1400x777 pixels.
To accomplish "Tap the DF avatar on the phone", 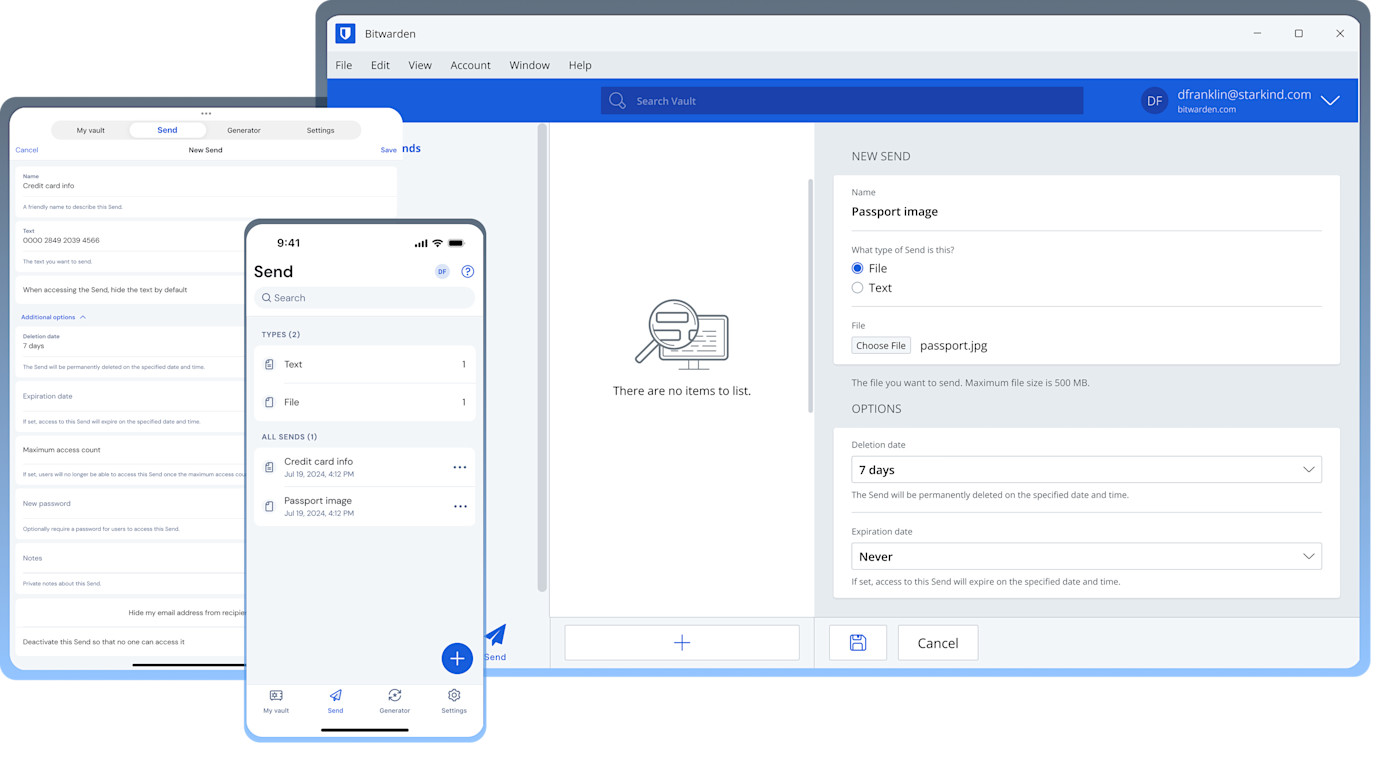I will (442, 272).
